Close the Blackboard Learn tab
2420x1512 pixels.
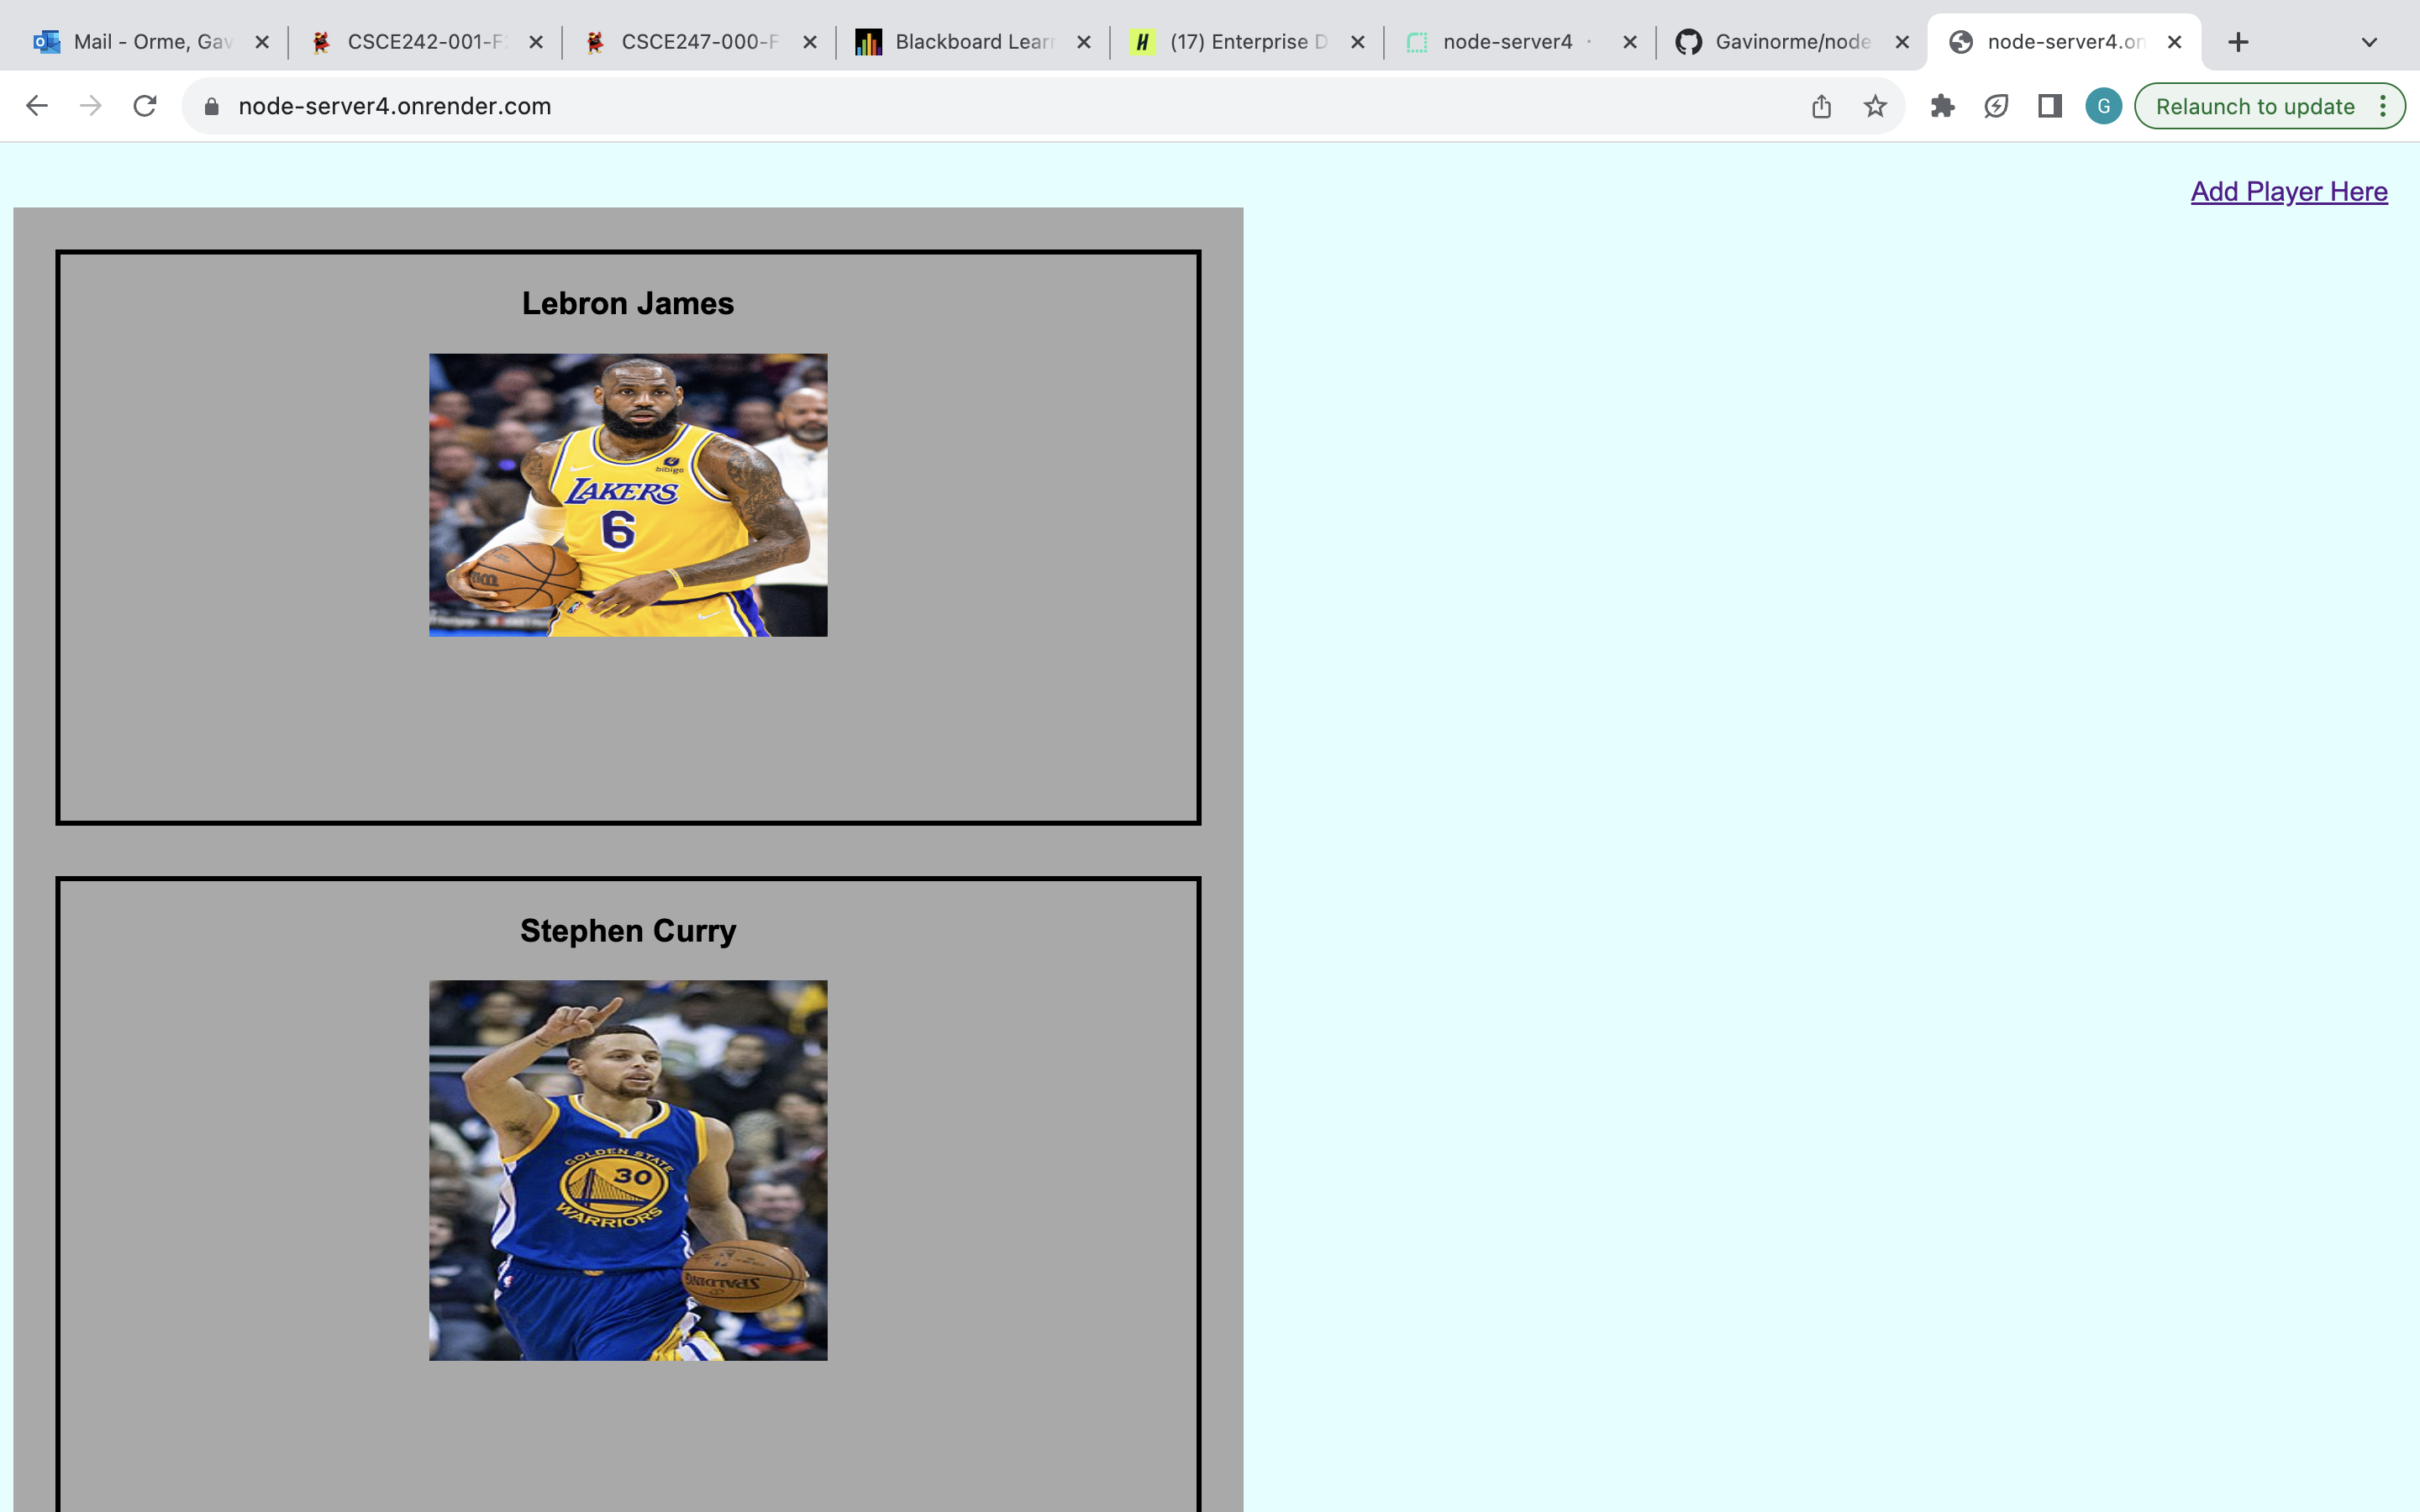(x=1083, y=42)
